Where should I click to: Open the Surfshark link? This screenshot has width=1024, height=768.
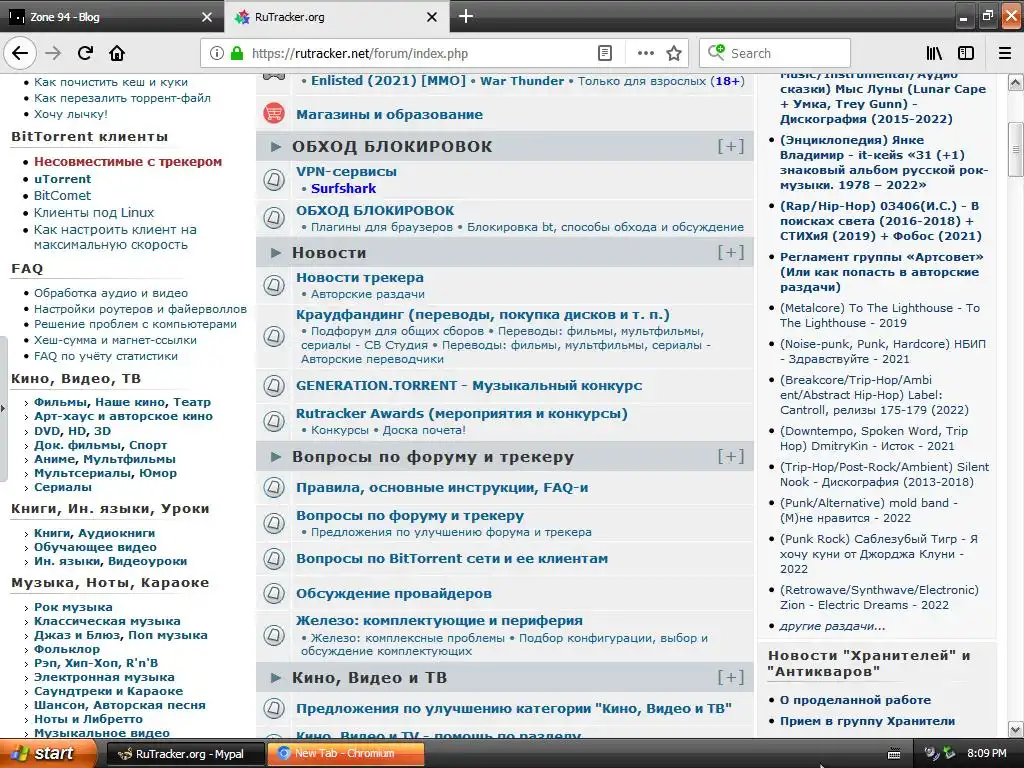pyautogui.click(x=344, y=188)
